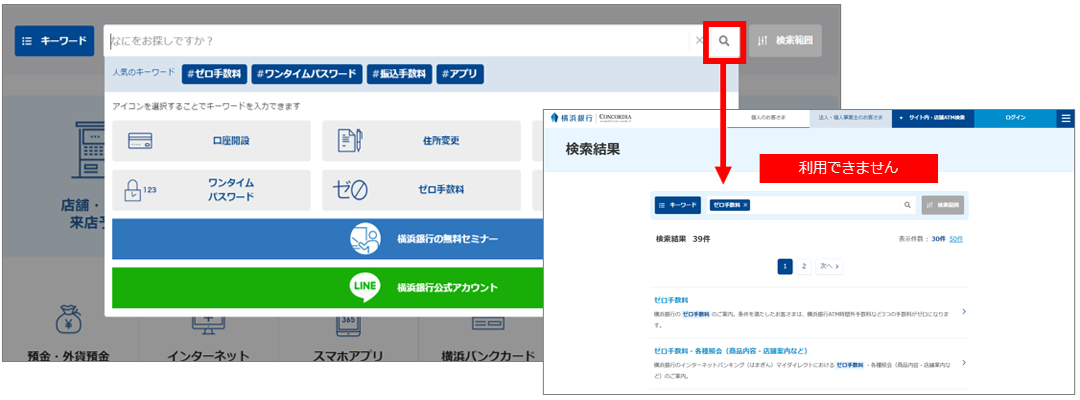Click the キーワード button beside the large search field
Viewport: 1080px width, 400px height.
54,41
